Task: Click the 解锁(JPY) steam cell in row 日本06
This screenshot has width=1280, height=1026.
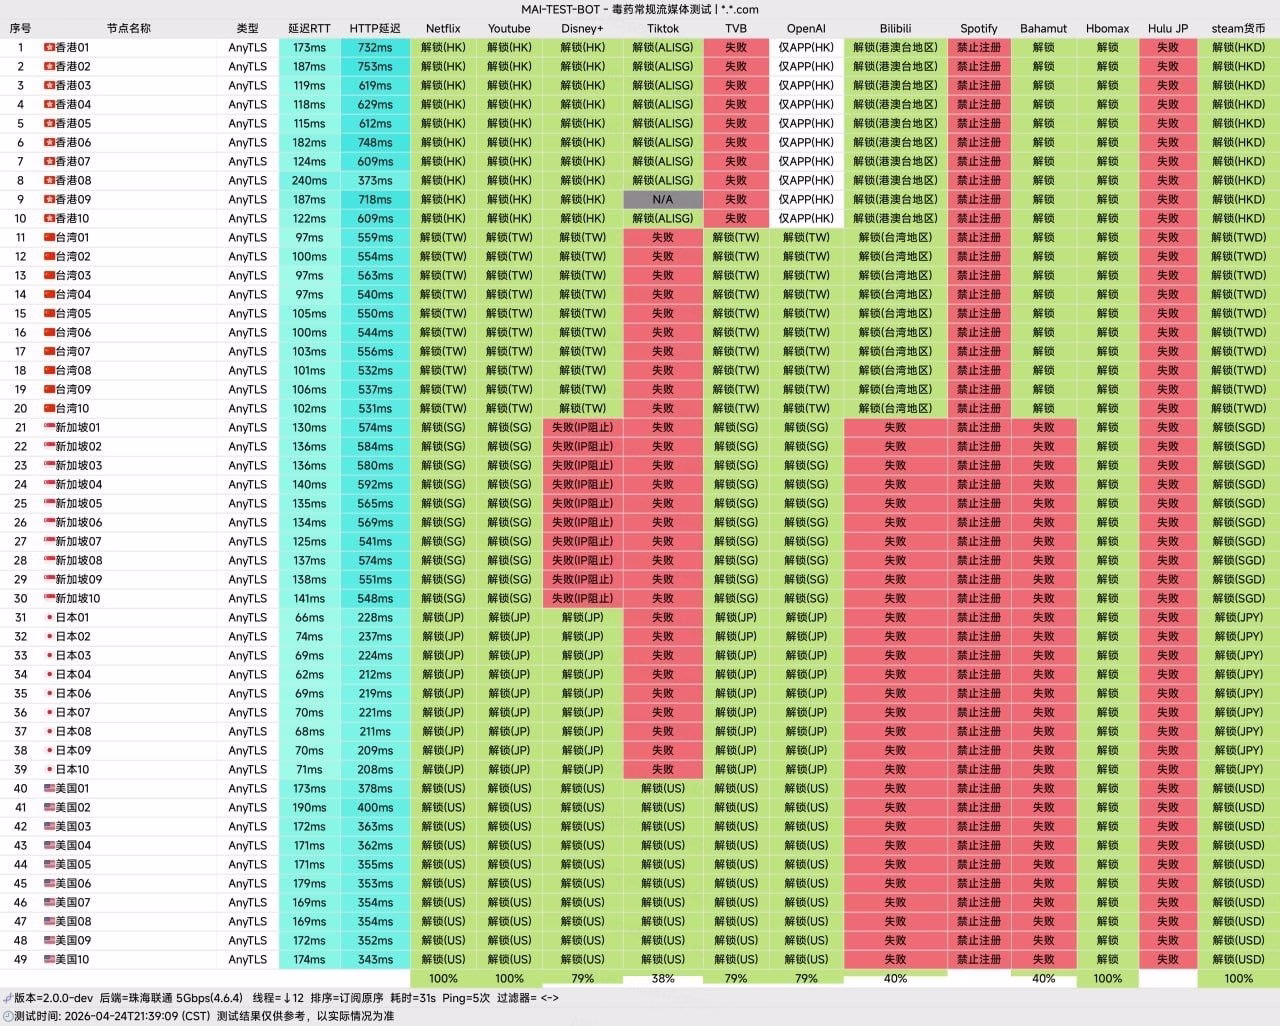Action: coord(1238,693)
